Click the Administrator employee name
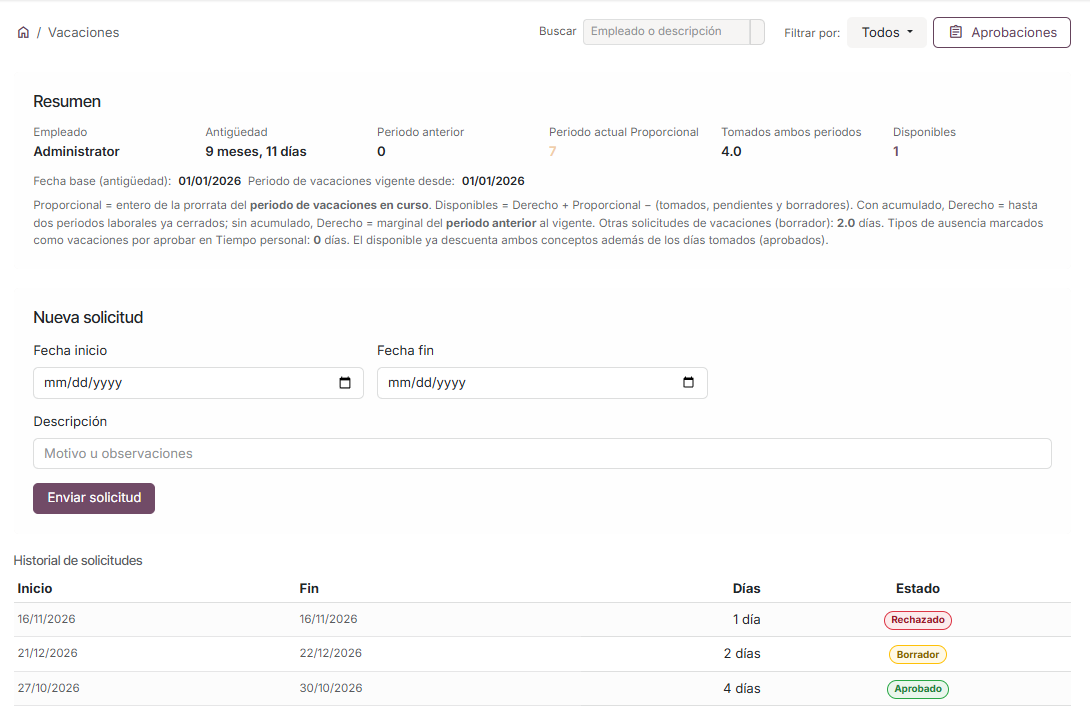1090x722 pixels. [x=76, y=151]
